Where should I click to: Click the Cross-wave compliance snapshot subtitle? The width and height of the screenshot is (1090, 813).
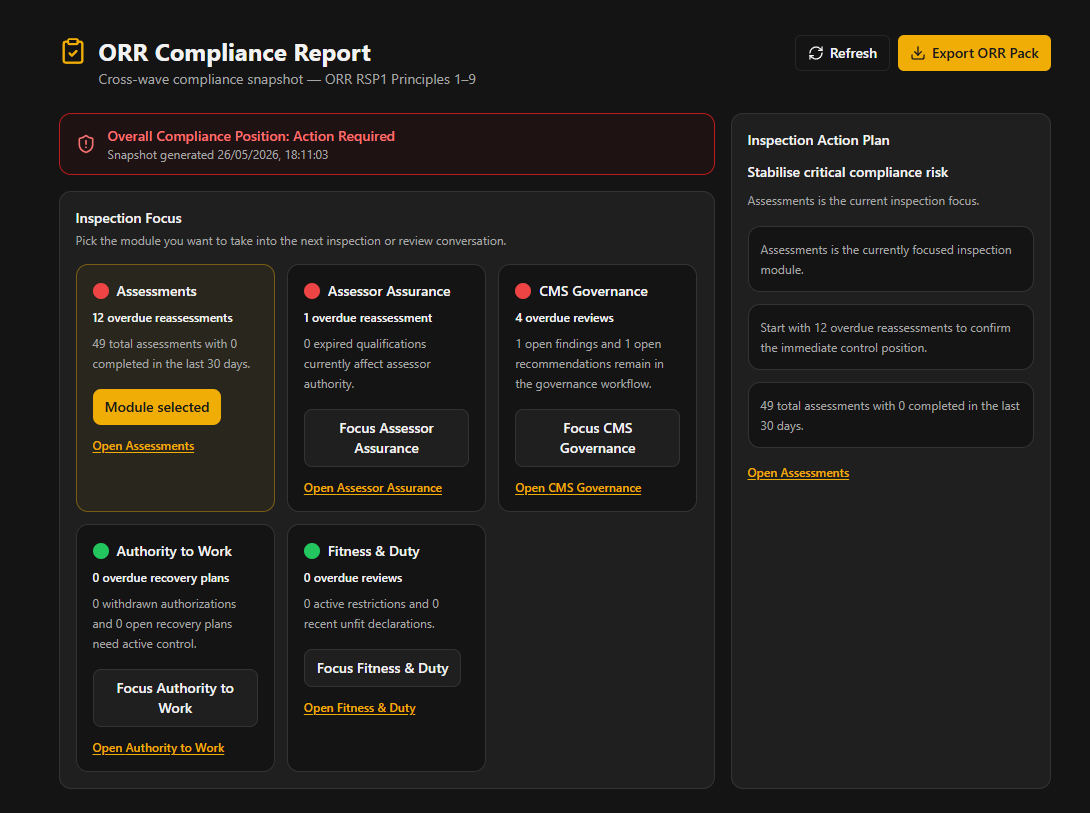(x=287, y=79)
